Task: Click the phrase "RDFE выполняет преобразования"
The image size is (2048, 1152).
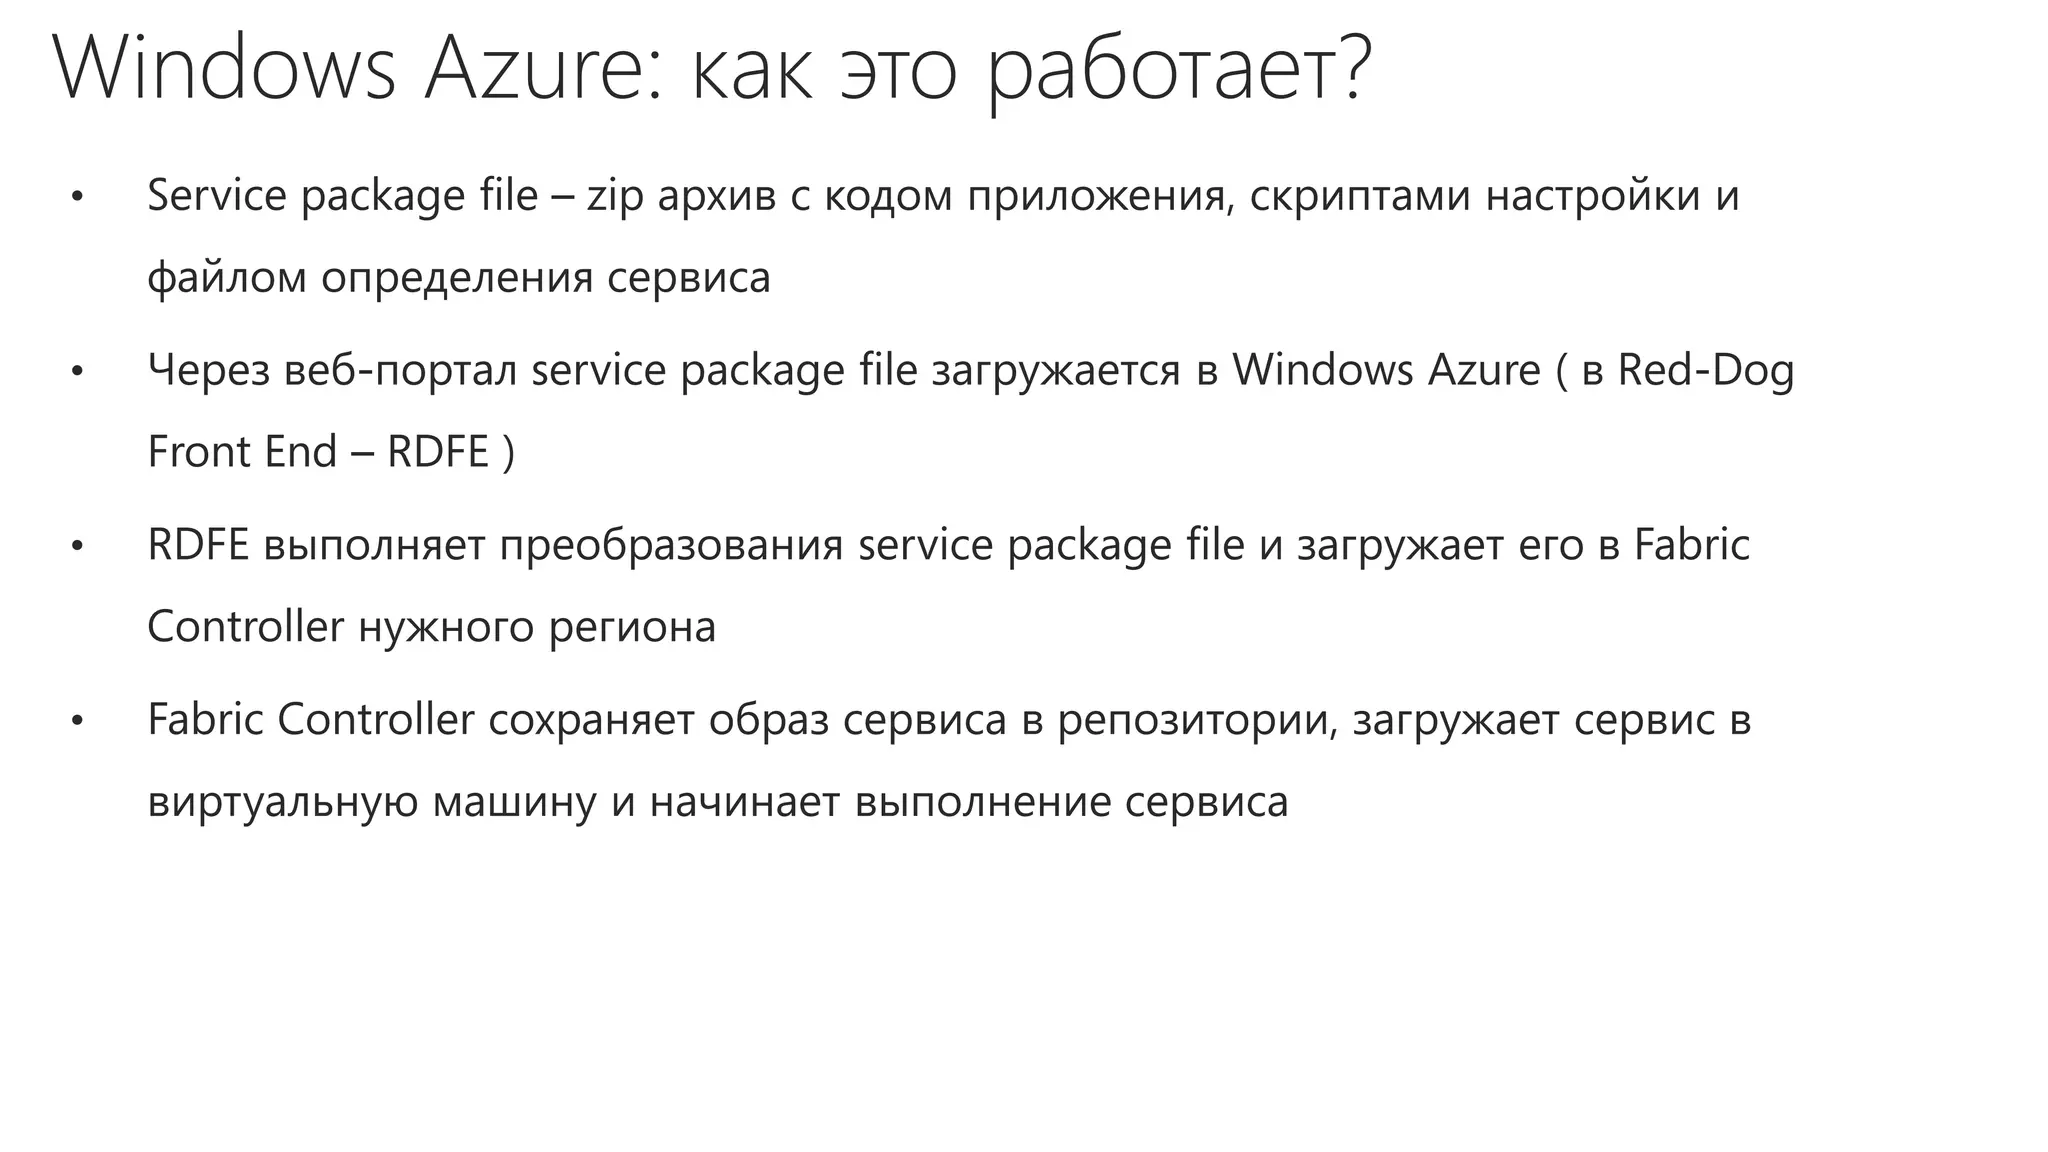Action: (495, 546)
